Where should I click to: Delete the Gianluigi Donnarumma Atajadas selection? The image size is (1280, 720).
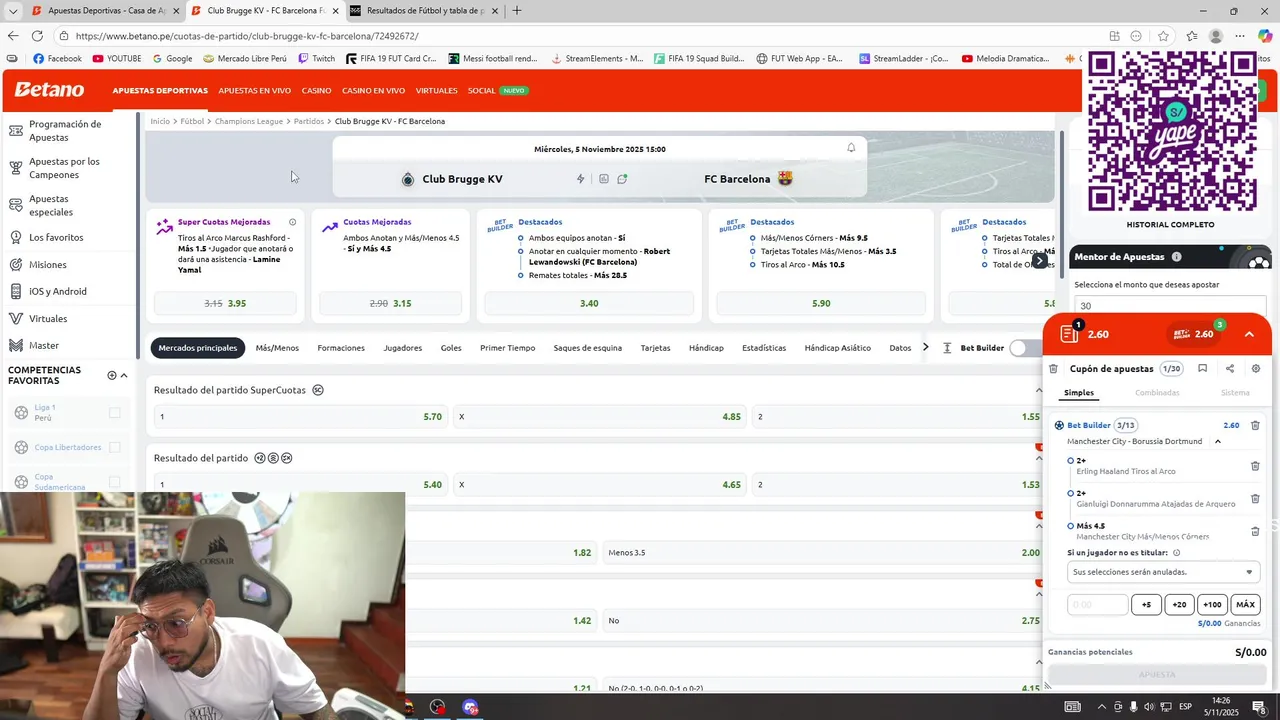coord(1255,498)
